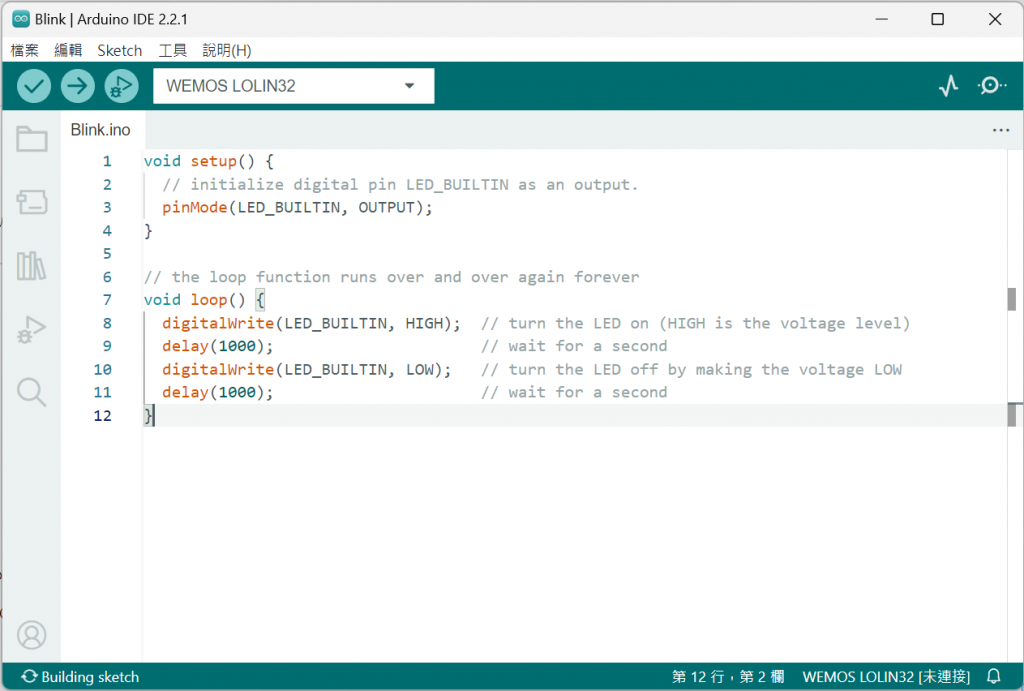The image size is (1024, 691).
Task: Open the WEMOS LOLIN32 board selector dropdown
Action: click(x=293, y=86)
